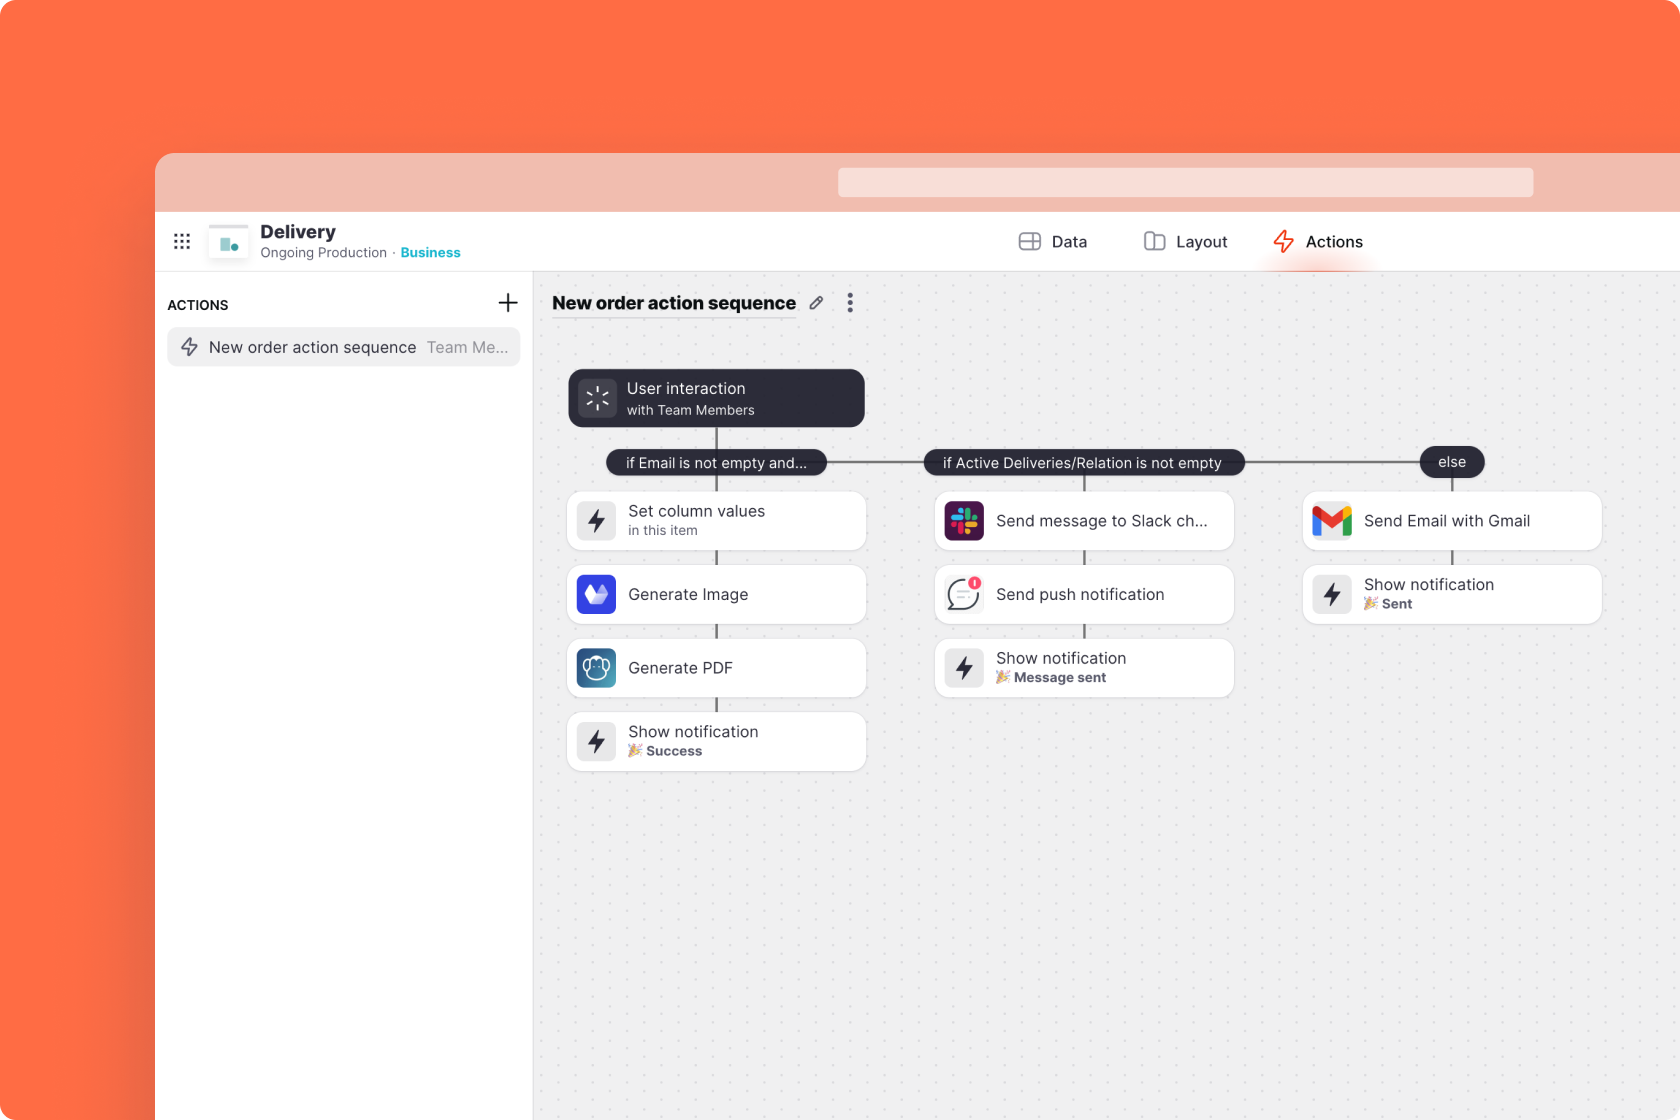The height and width of the screenshot is (1120, 1680).
Task: Add a new action with the plus button
Action: 508,302
